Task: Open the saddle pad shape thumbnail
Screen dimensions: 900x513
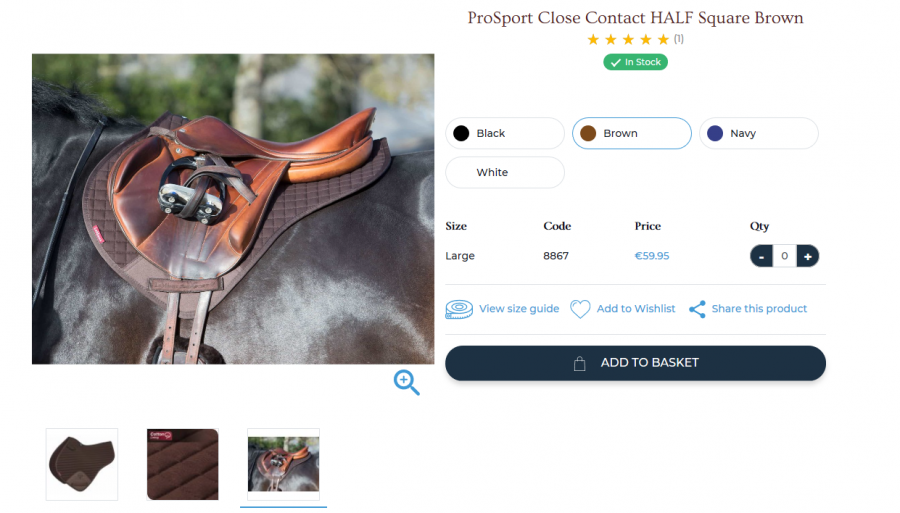Action: (82, 464)
